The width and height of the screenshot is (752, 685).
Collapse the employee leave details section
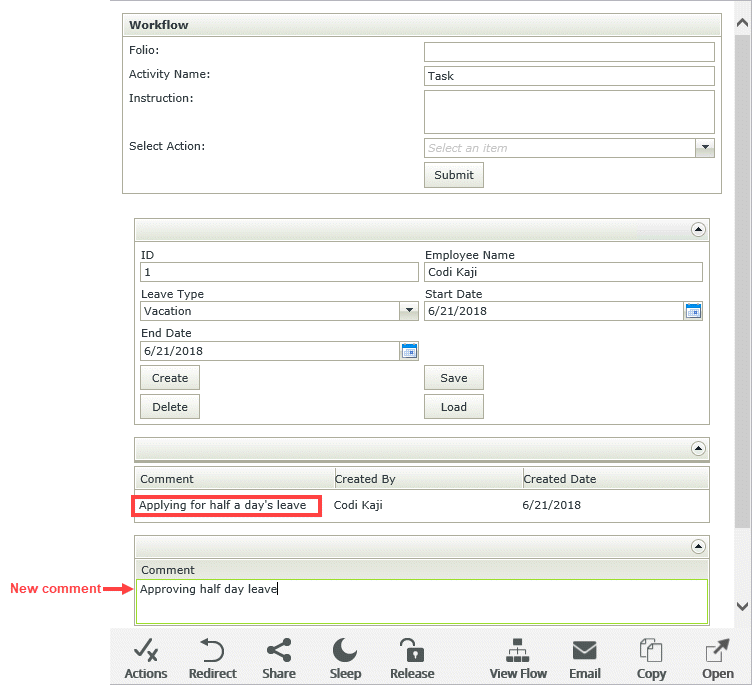tap(698, 230)
